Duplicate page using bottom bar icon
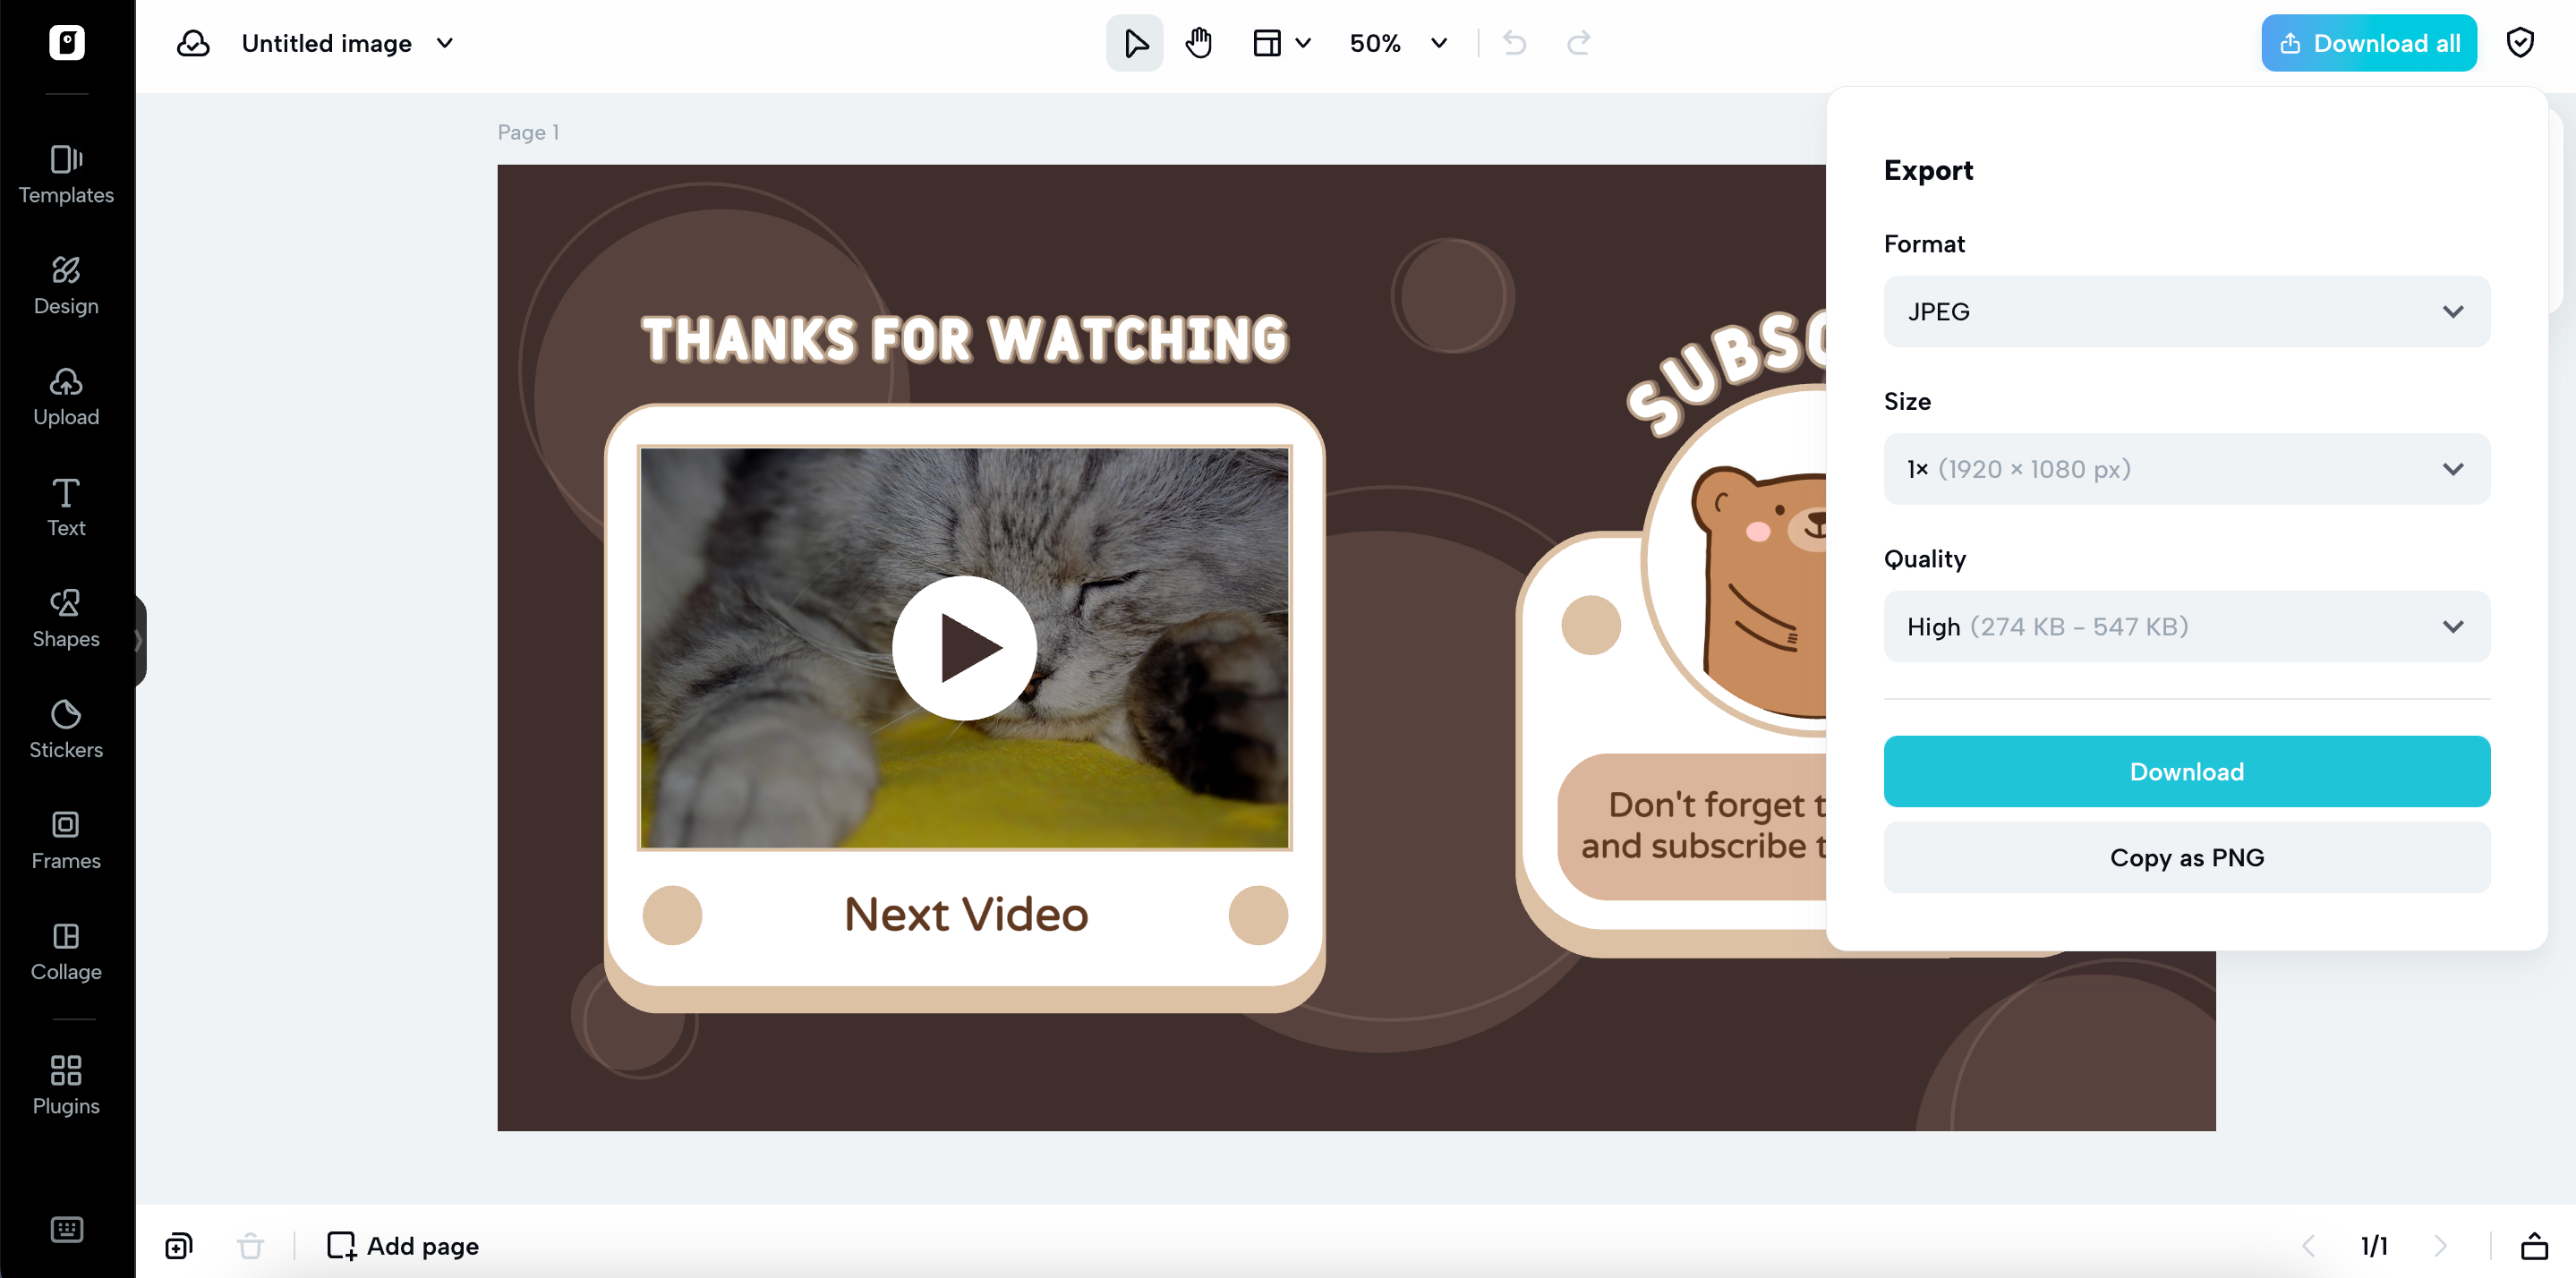This screenshot has height=1278, width=2576. coord(179,1245)
